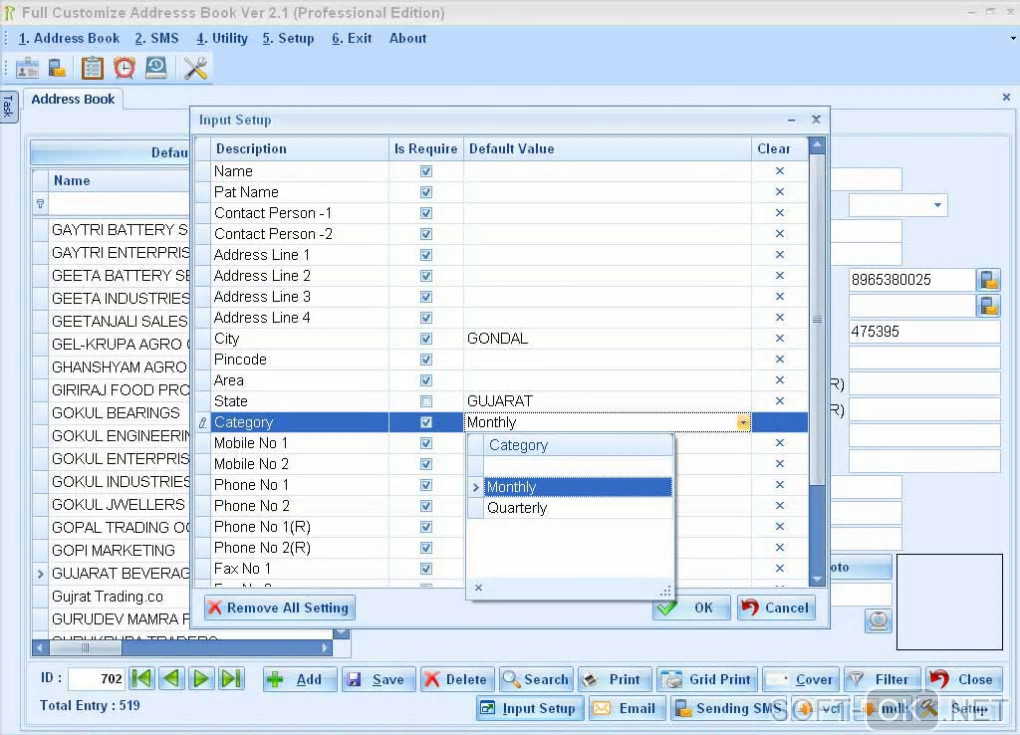
Task: Click the Grid Print button
Action: (707, 680)
